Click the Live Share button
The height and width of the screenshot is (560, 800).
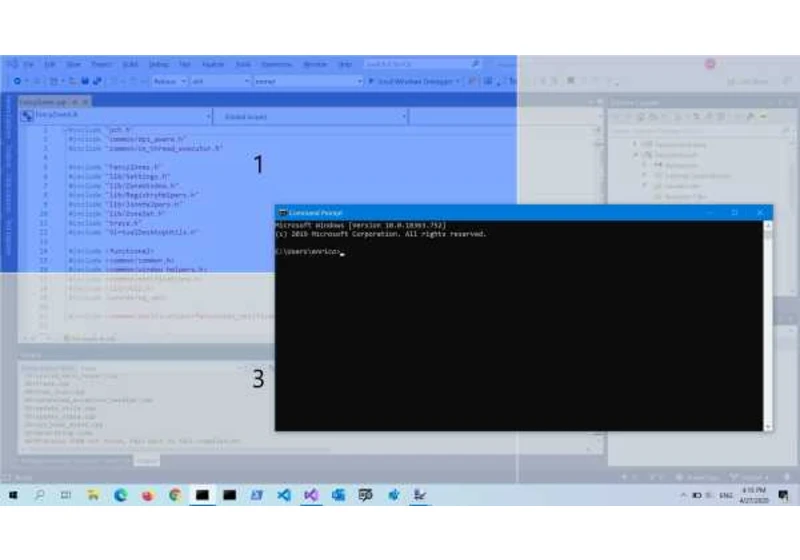coord(749,81)
